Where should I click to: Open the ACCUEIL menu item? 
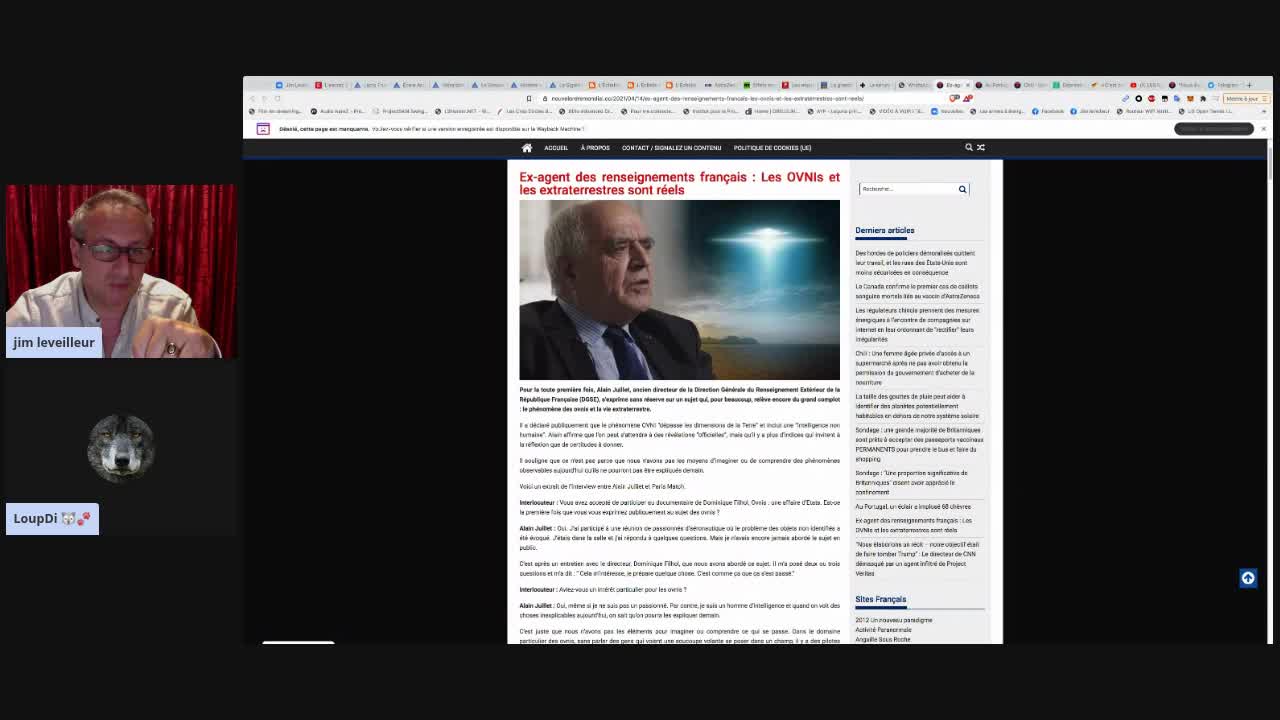tap(556, 148)
